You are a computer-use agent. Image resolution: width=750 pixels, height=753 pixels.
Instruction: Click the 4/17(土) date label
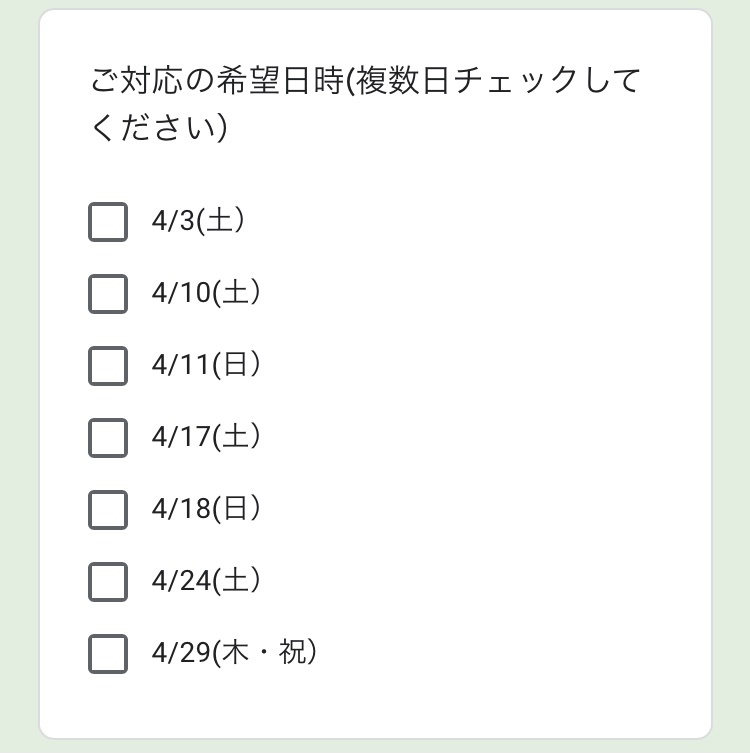coord(206,437)
